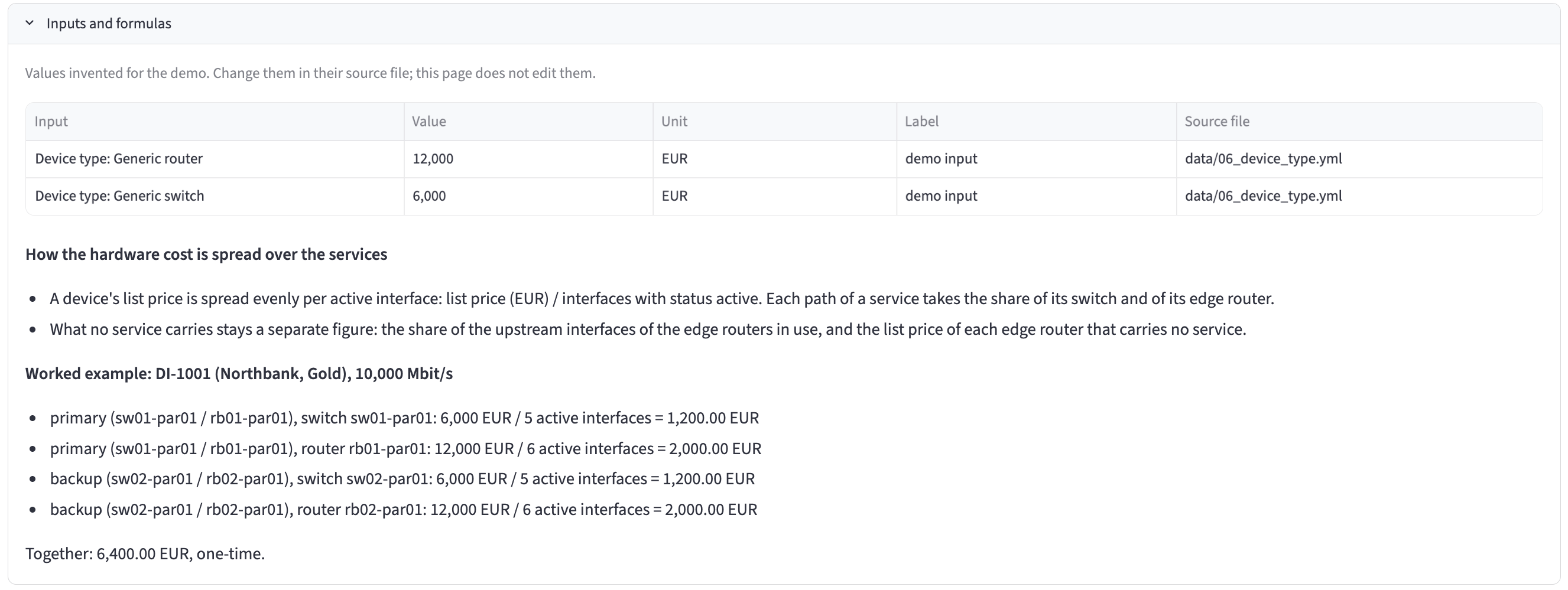
Task: Click the cell Device type: Generic router
Action: click(x=215, y=159)
